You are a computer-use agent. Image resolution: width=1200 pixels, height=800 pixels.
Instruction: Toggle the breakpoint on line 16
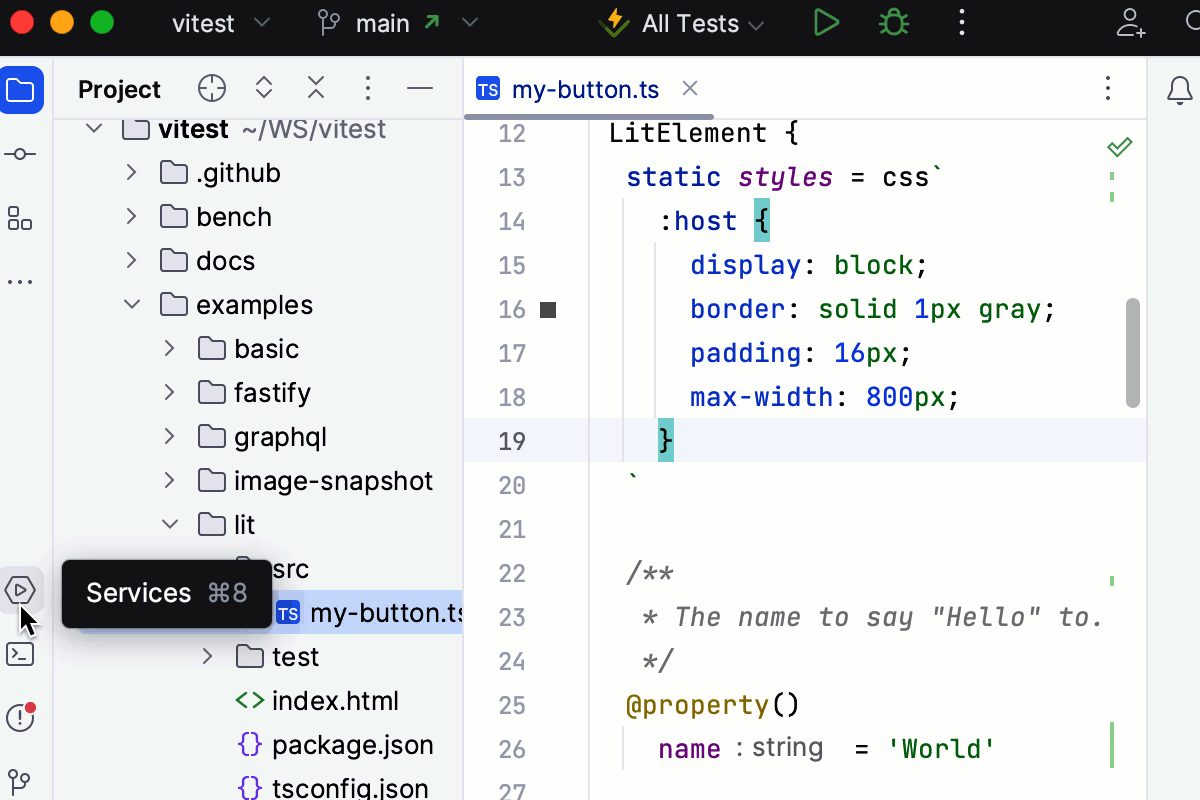(547, 310)
